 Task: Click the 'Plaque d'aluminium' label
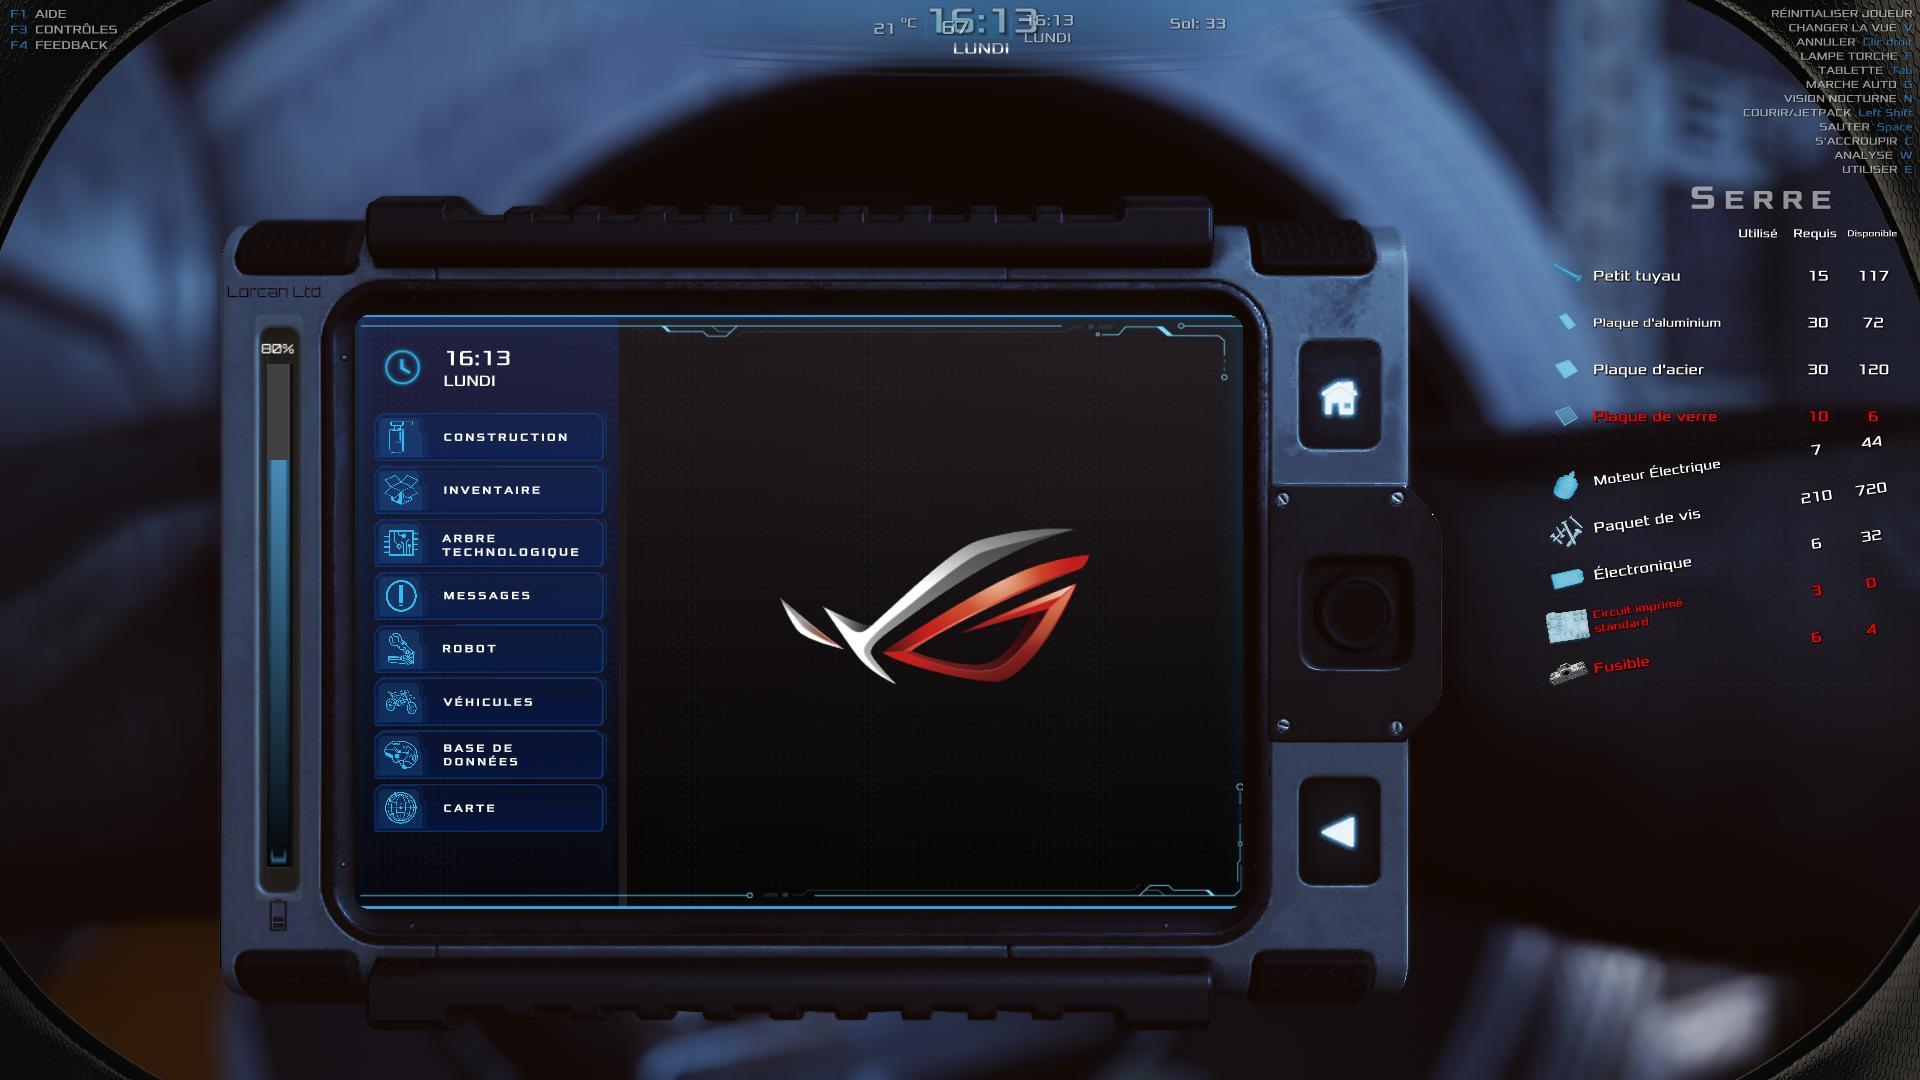tap(1656, 323)
